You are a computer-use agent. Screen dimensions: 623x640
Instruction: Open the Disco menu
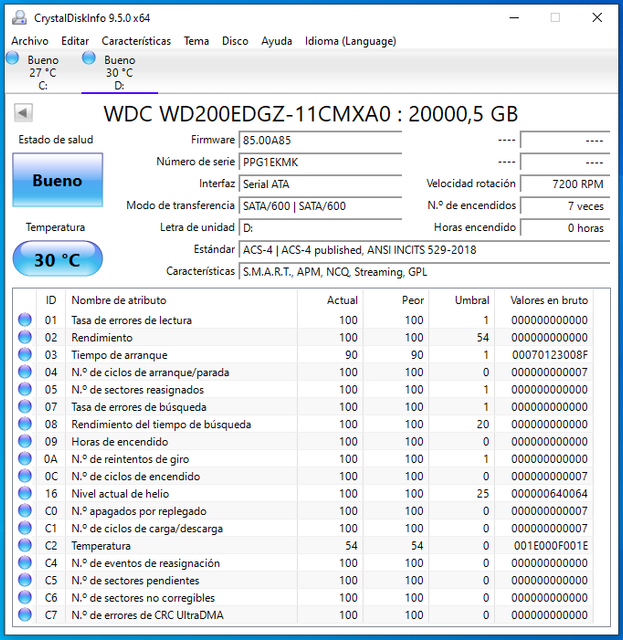(x=235, y=41)
